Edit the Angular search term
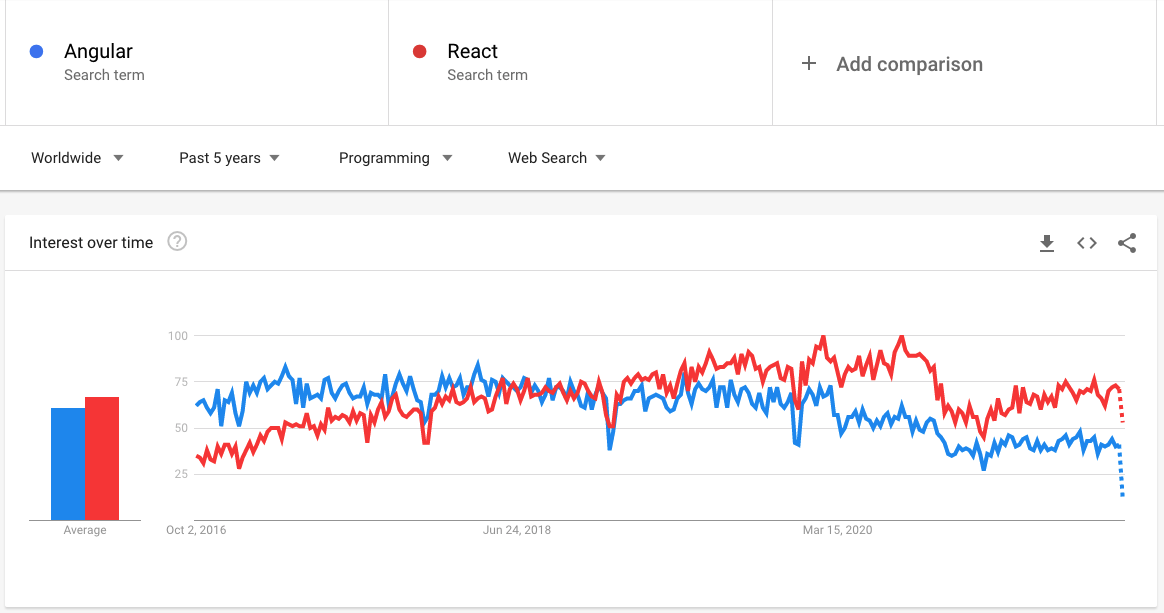Image resolution: width=1164 pixels, height=613 pixels. [x=98, y=52]
